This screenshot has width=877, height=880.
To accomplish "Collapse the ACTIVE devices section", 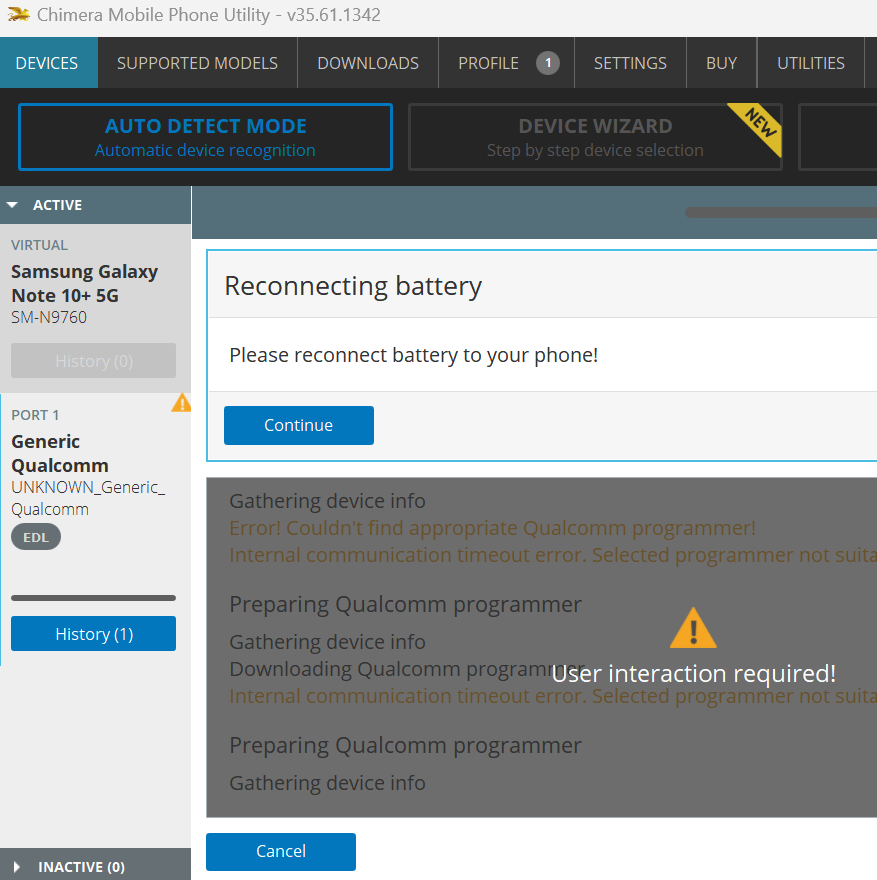I will [x=12, y=204].
